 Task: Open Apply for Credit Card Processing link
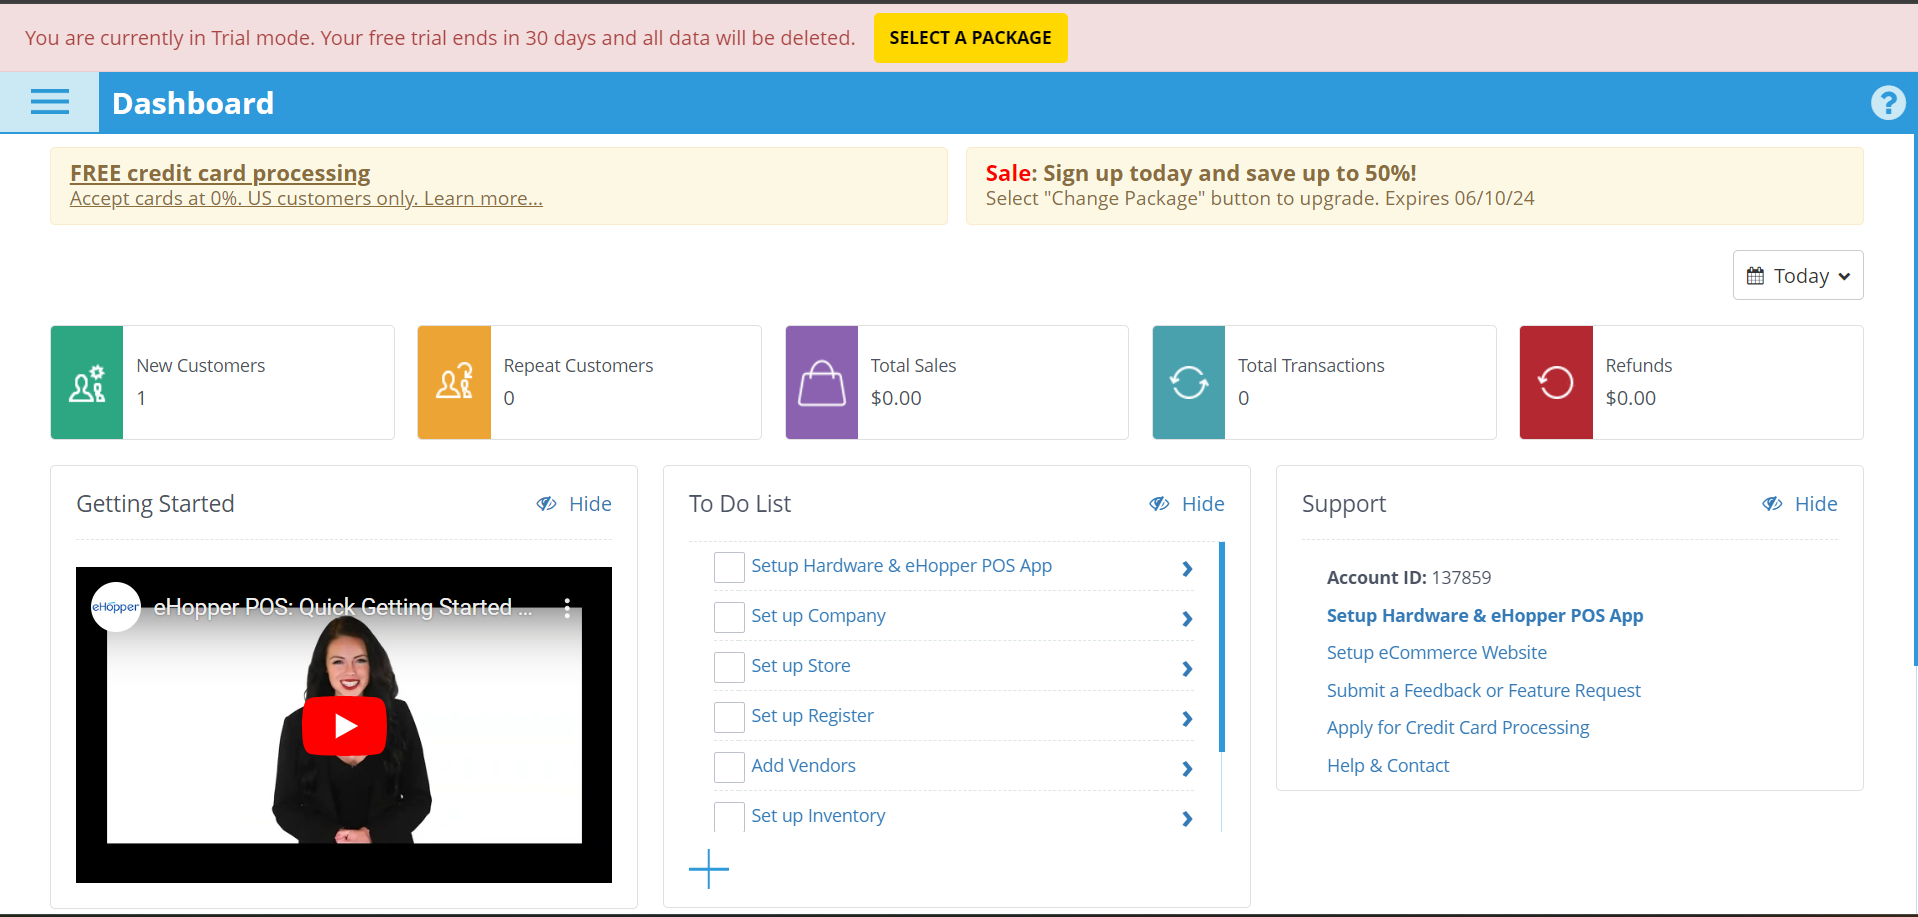click(x=1458, y=728)
